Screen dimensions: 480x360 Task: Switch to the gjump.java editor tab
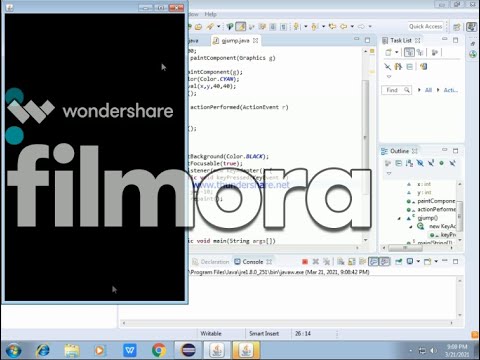coord(235,41)
